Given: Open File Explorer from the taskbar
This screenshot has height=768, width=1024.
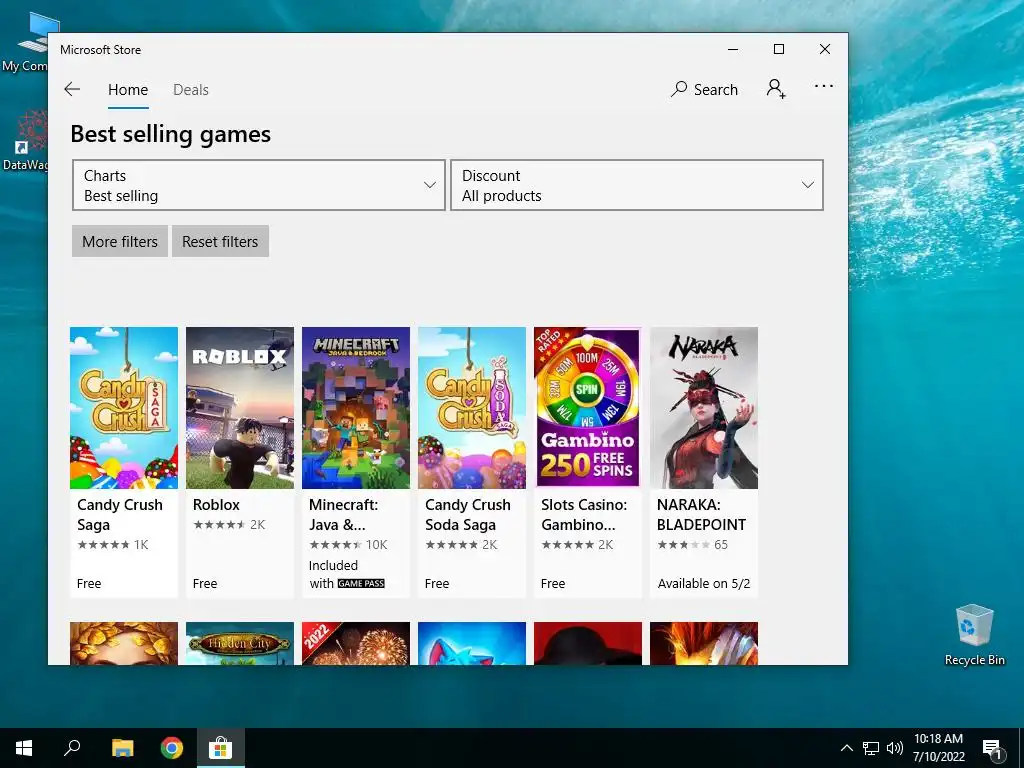Looking at the screenshot, I should pyautogui.click(x=122, y=748).
